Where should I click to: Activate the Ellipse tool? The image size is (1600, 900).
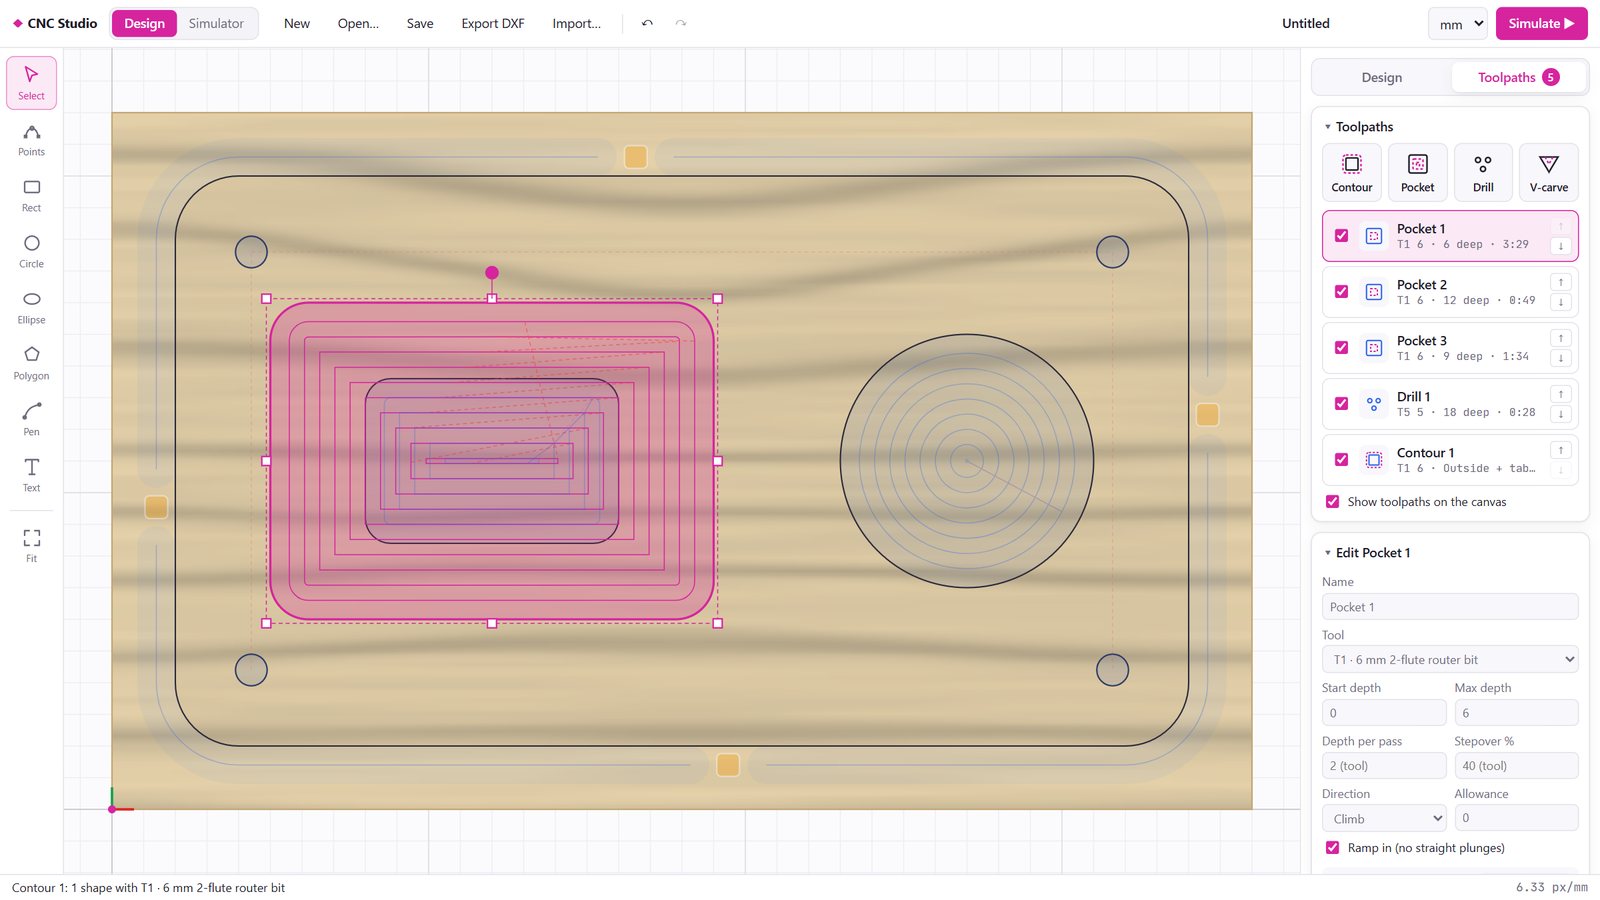pos(31,308)
